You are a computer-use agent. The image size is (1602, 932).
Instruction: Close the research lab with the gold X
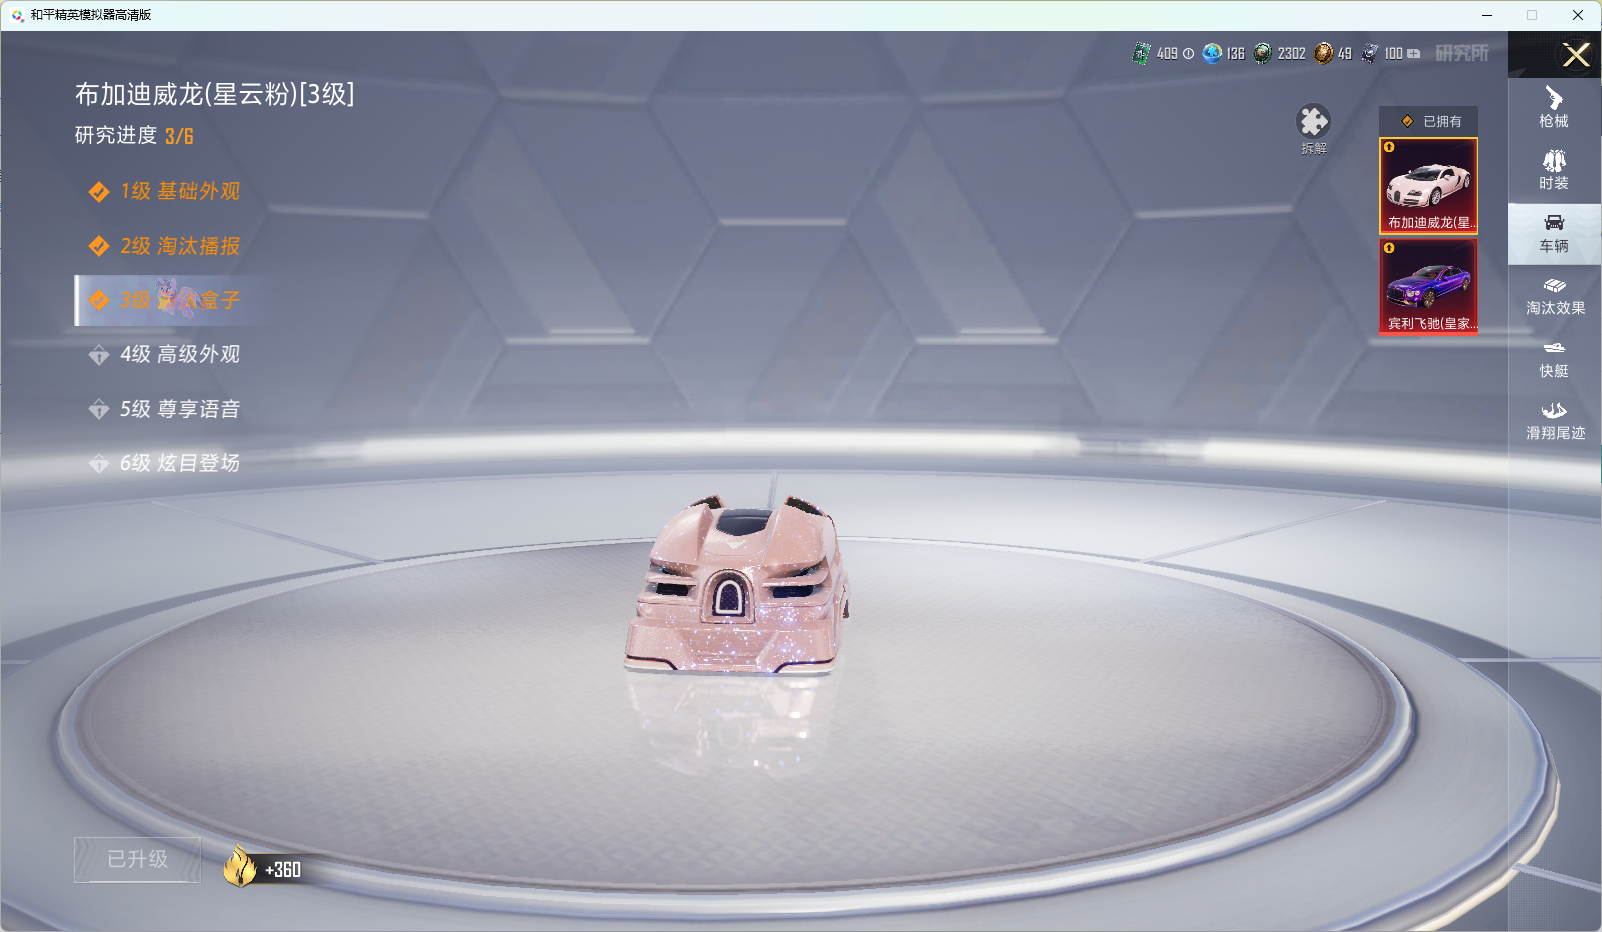1576,55
